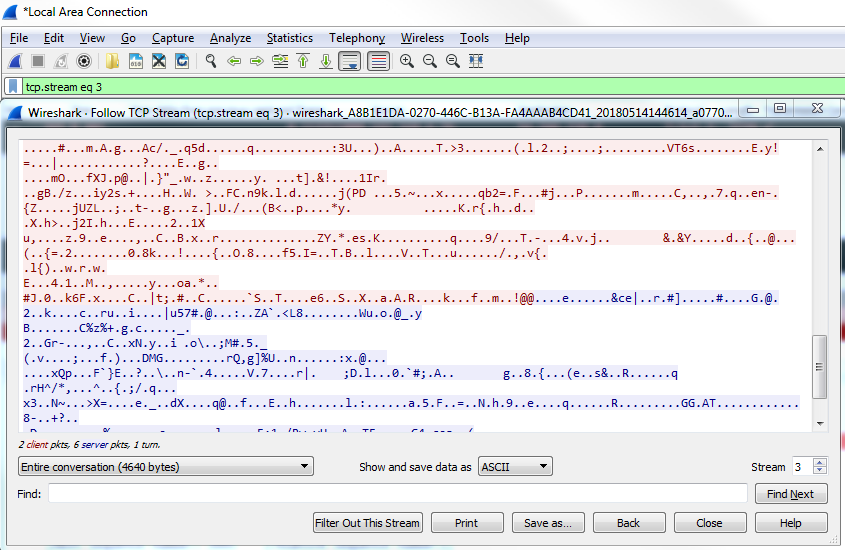This screenshot has width=845, height=550.
Task: Jump to first packet icon
Action: click(303, 61)
